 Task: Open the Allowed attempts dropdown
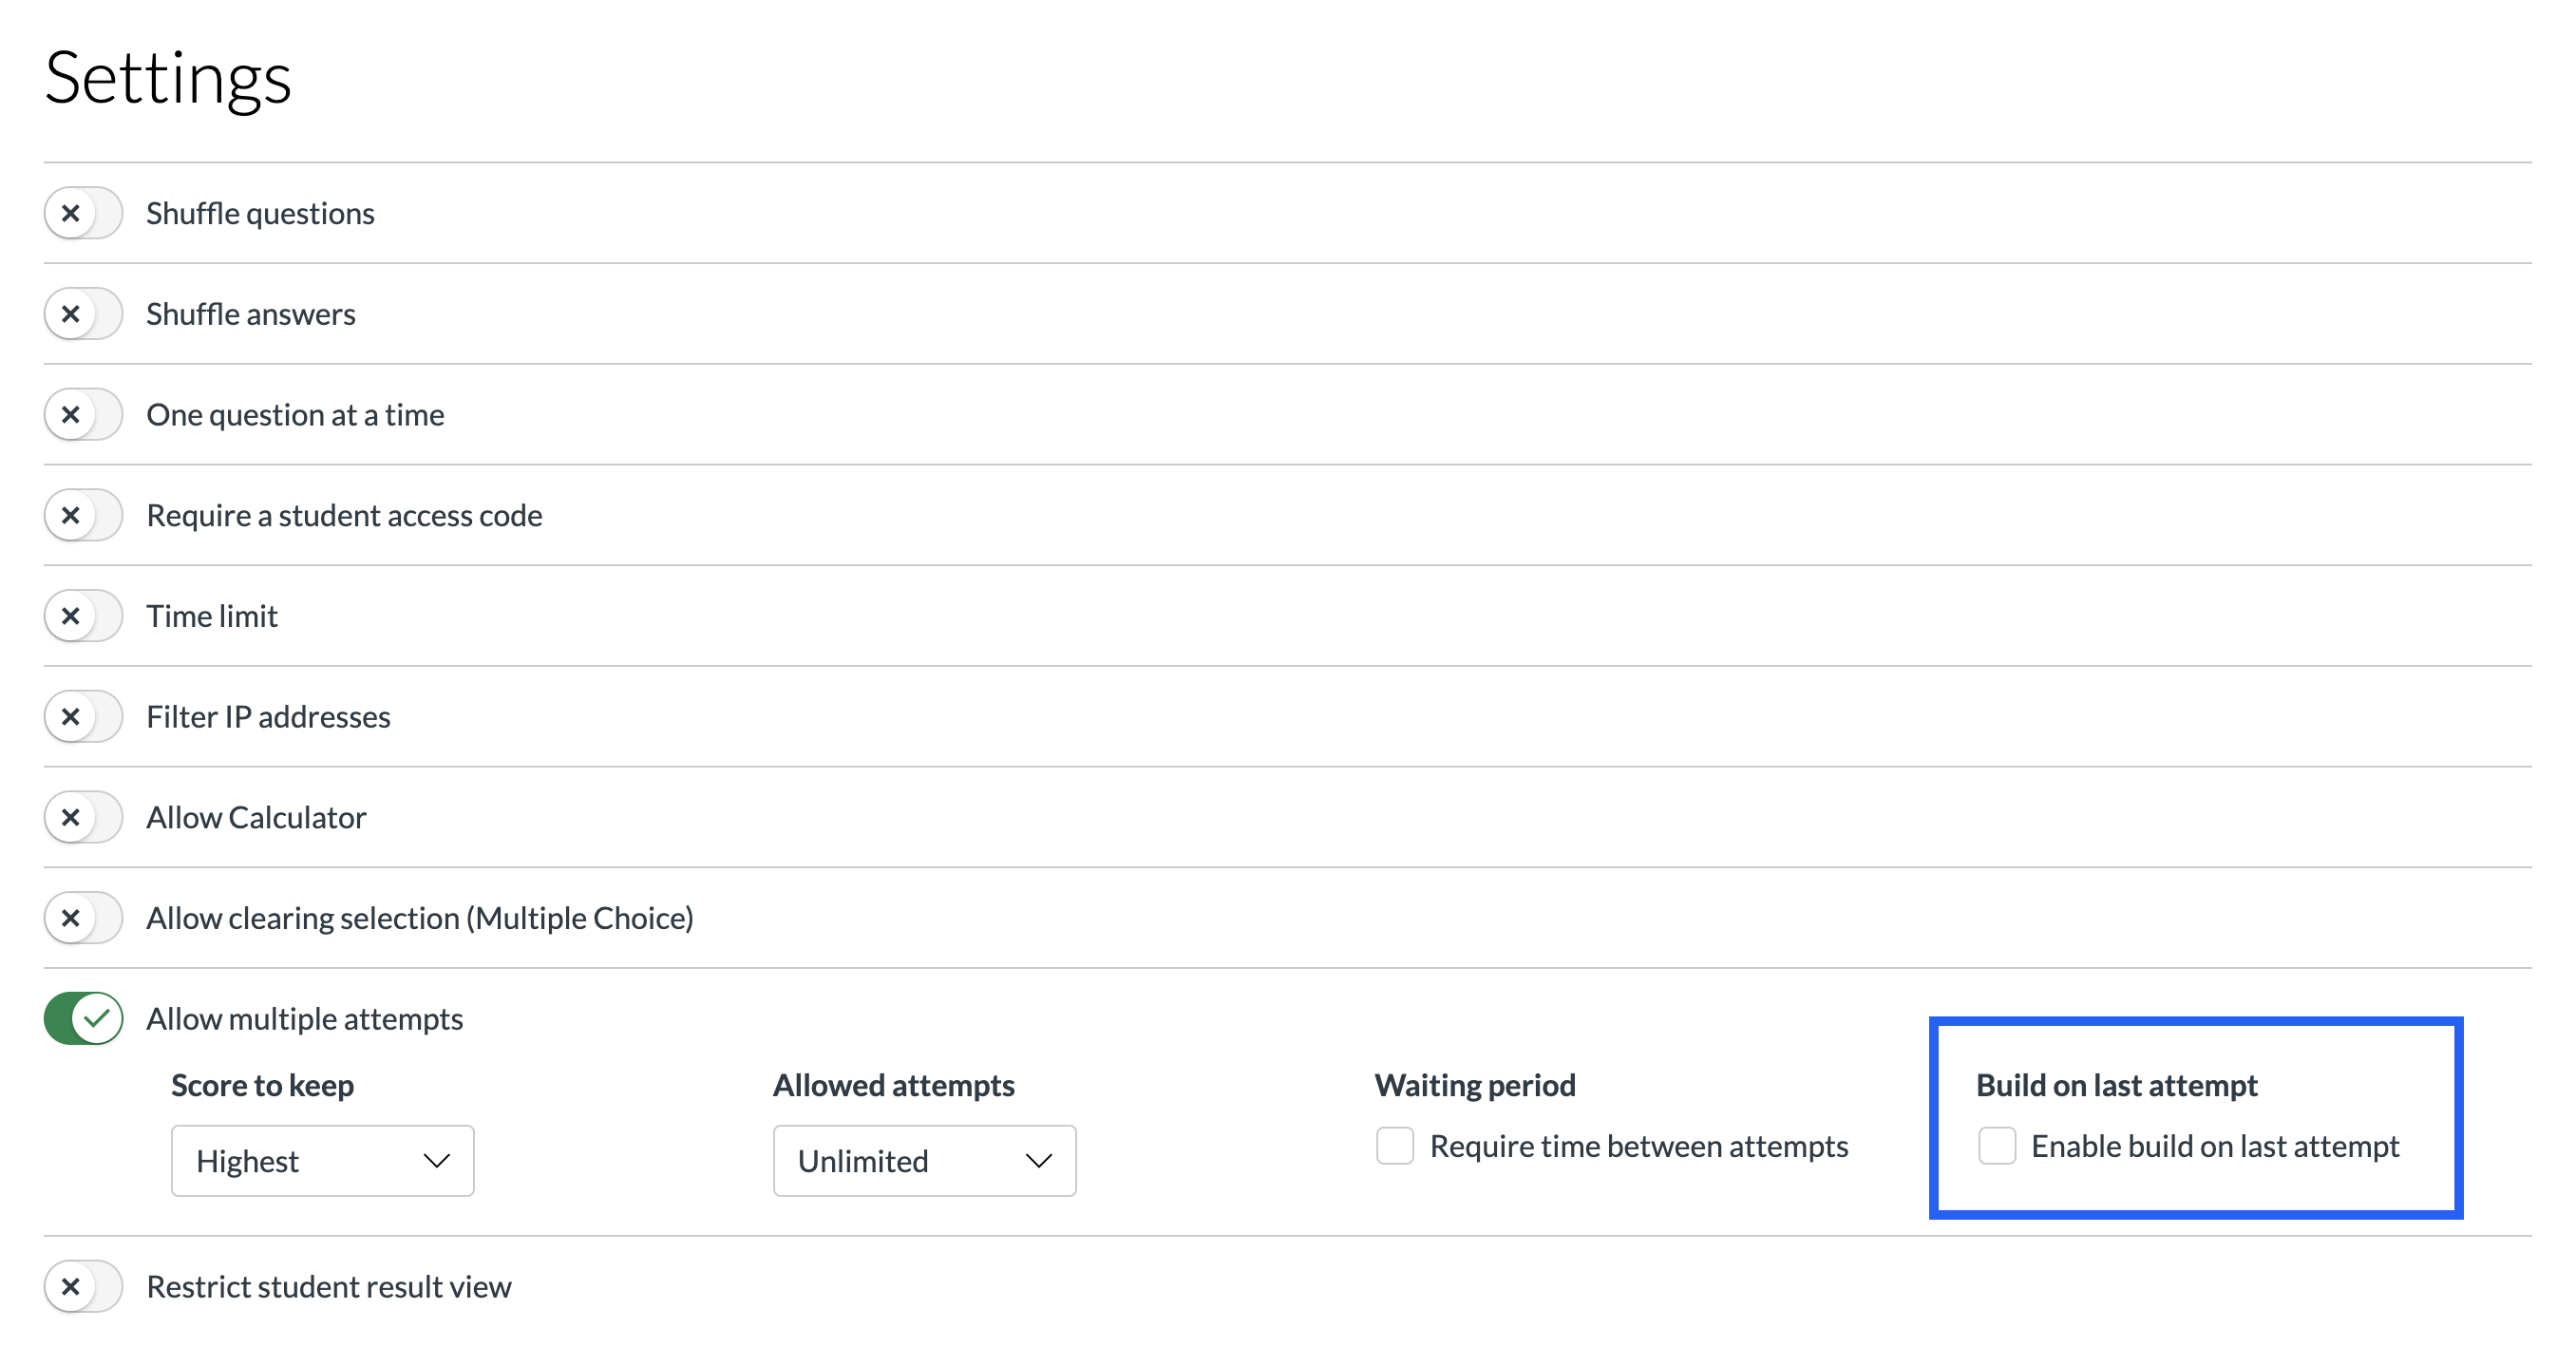(x=923, y=1161)
